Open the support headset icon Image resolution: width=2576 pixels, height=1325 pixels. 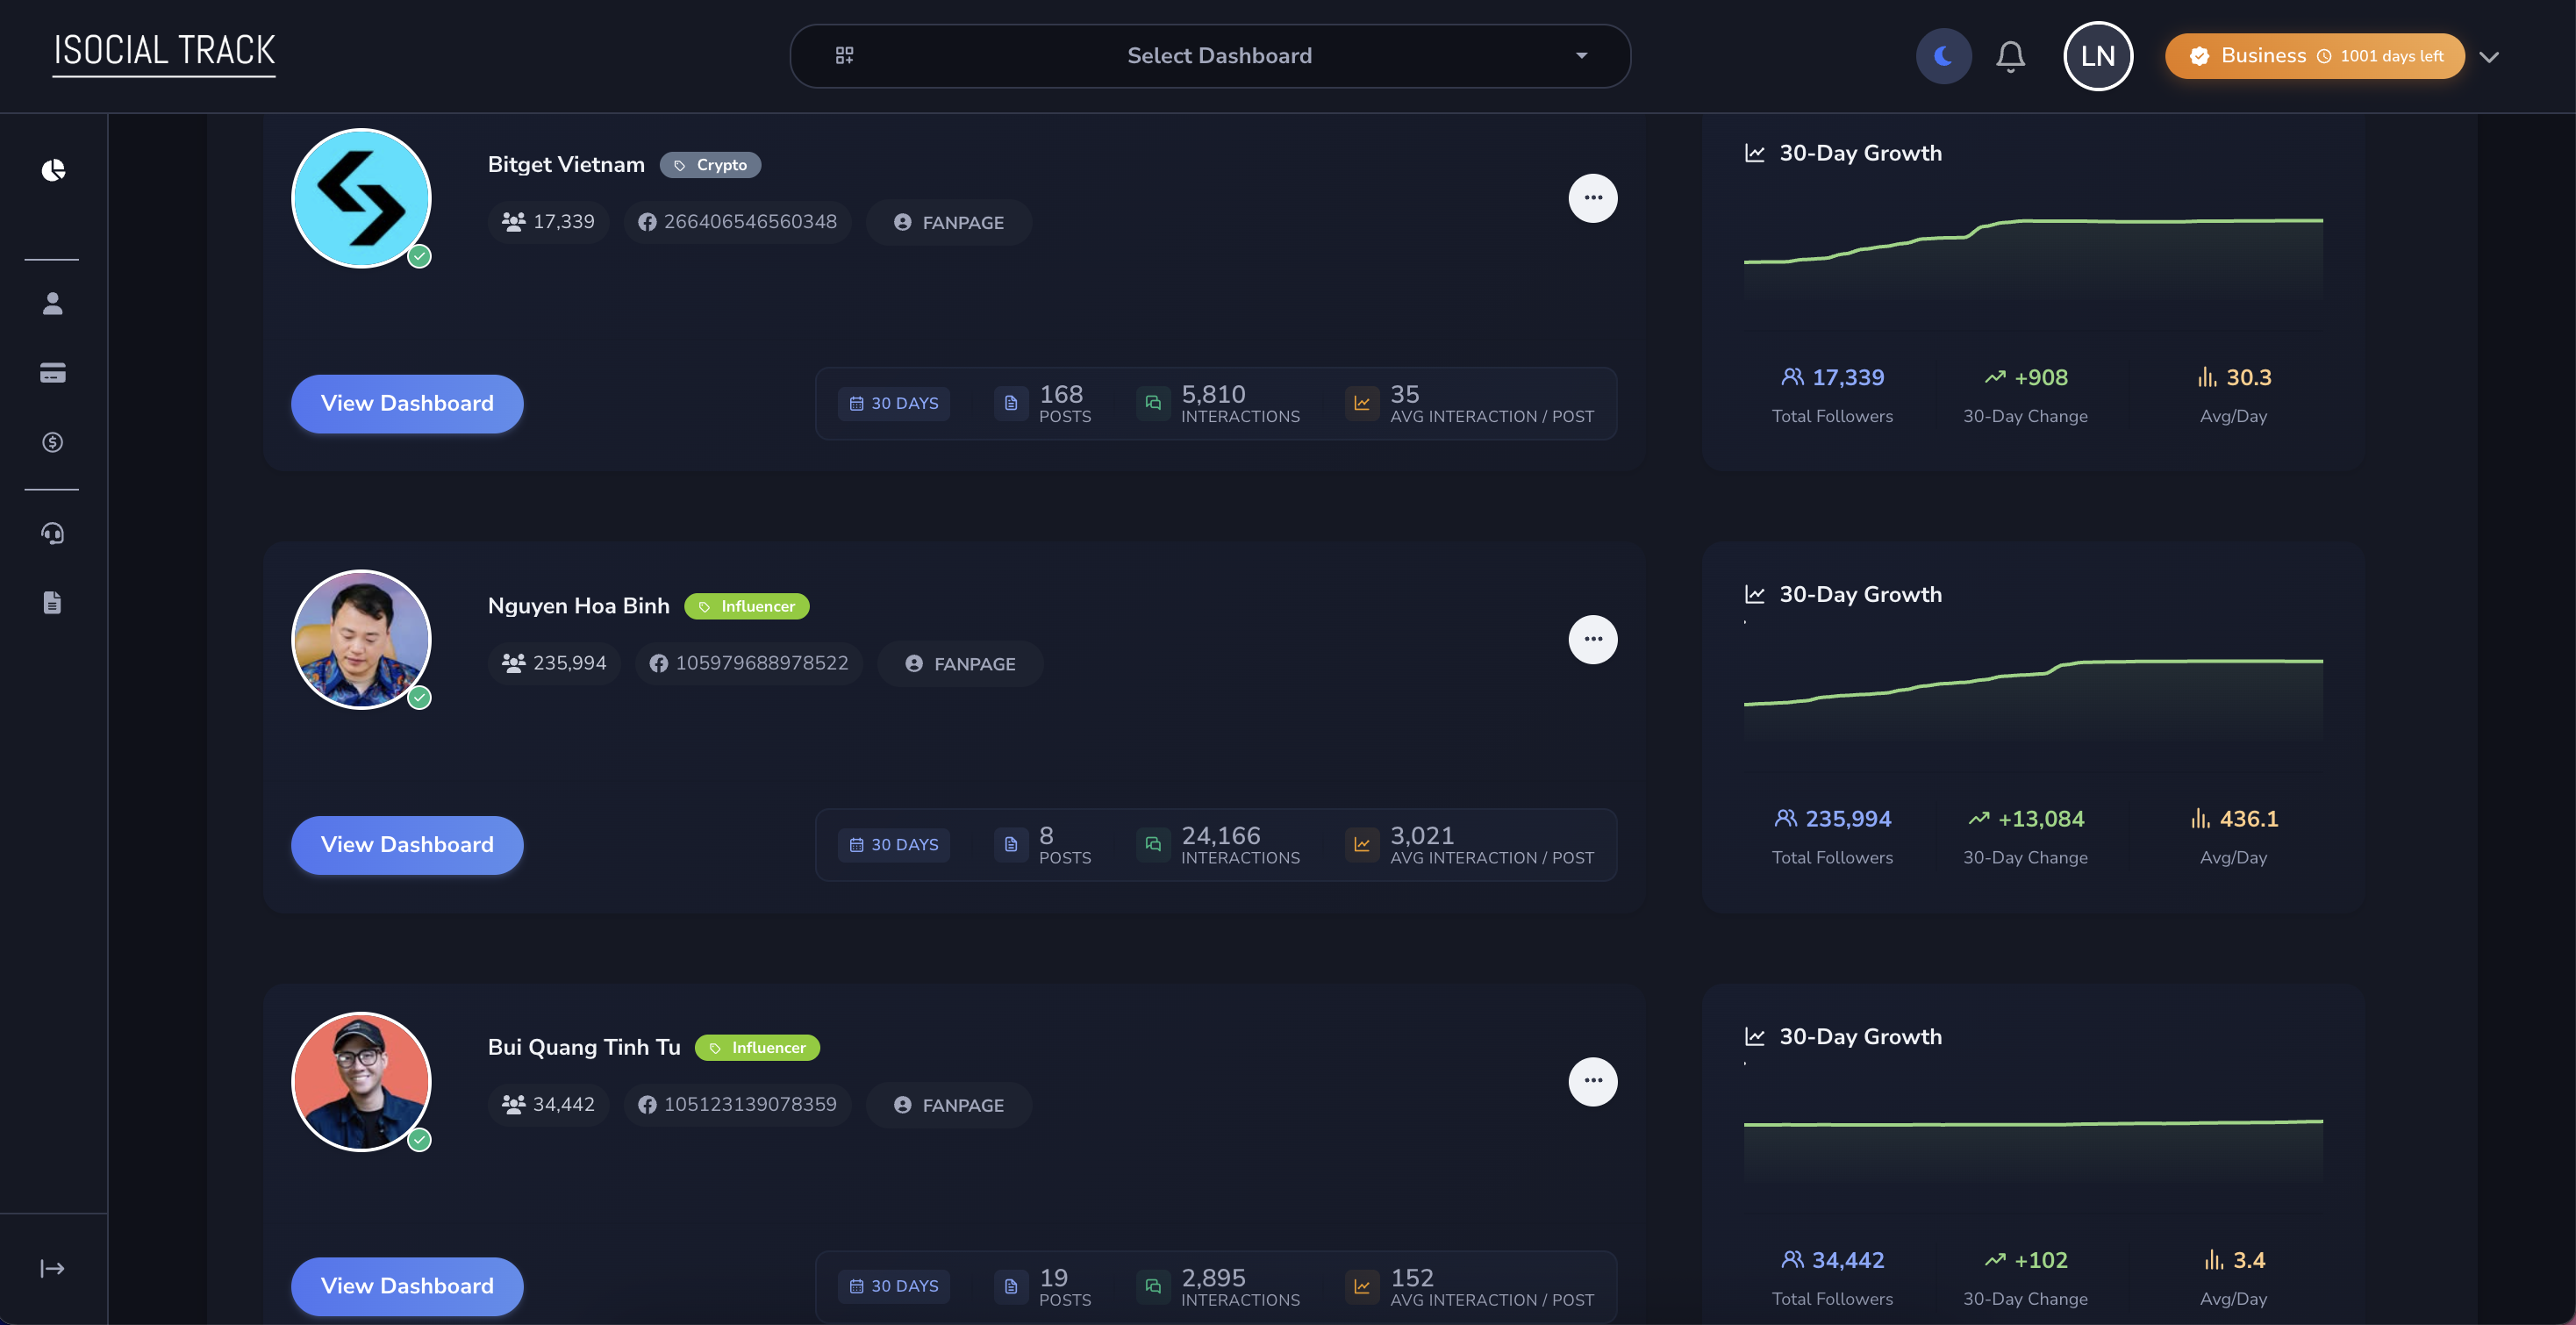tap(53, 532)
